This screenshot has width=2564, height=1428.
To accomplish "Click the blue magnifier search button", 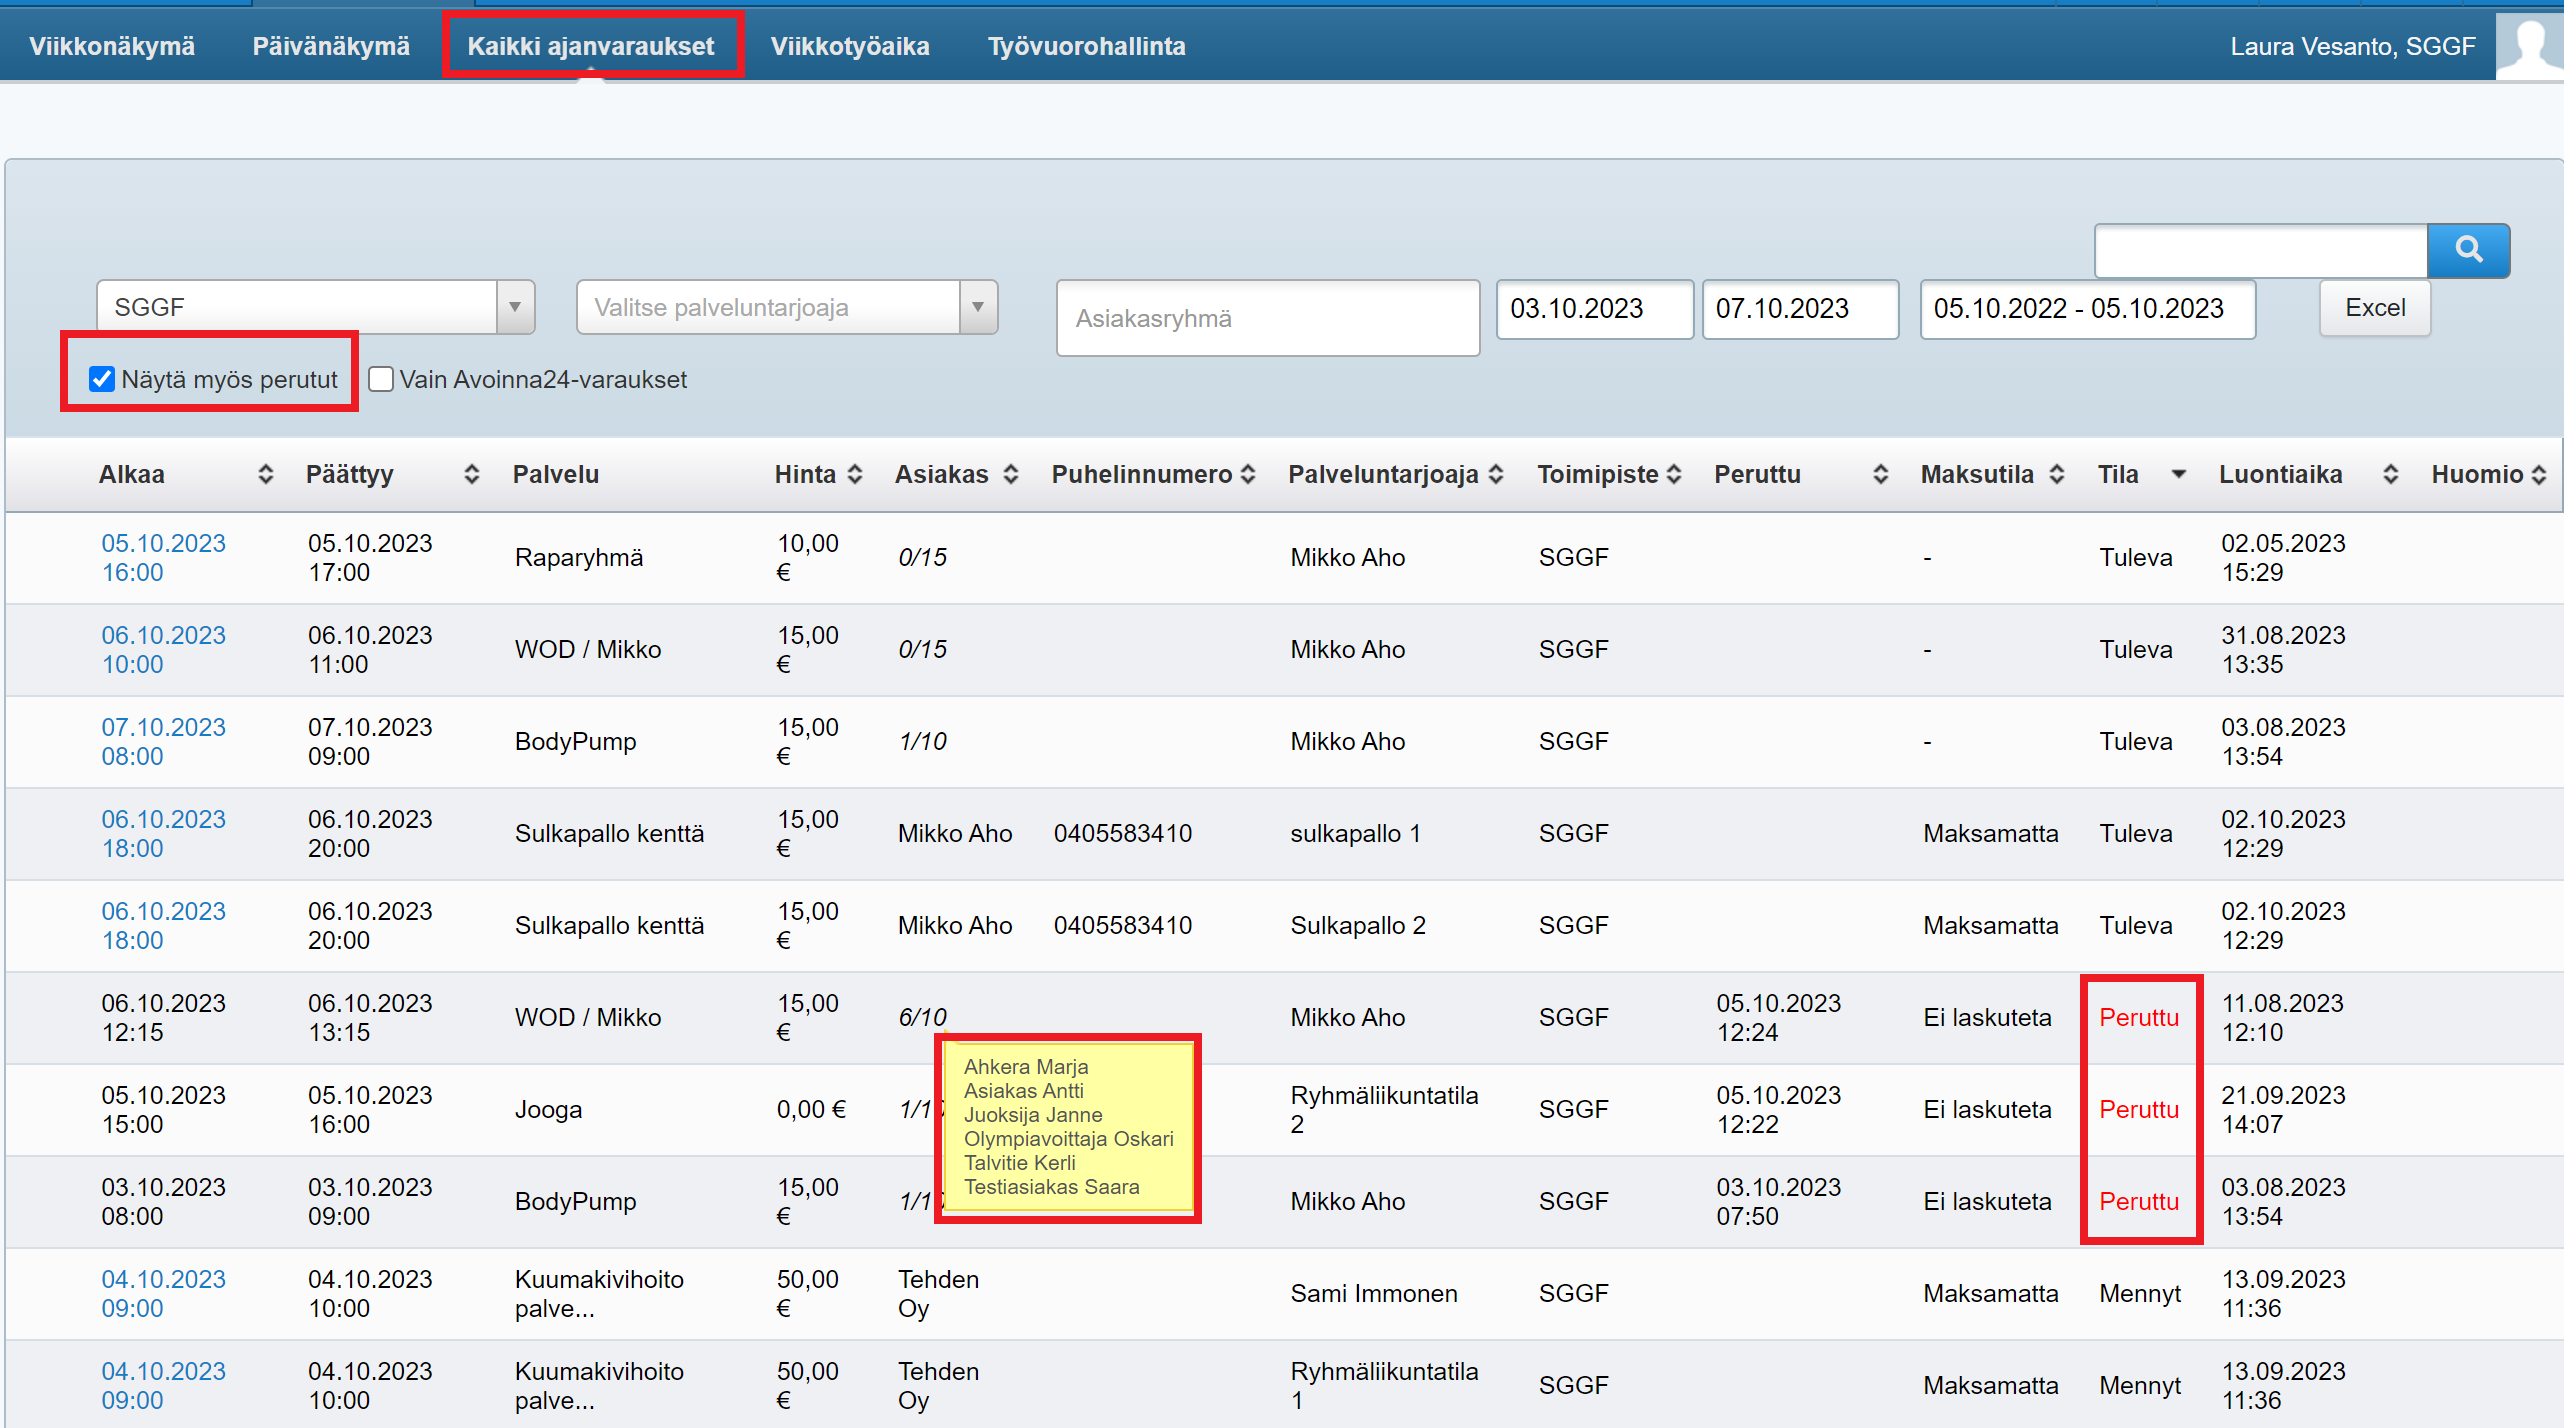I will click(2467, 250).
